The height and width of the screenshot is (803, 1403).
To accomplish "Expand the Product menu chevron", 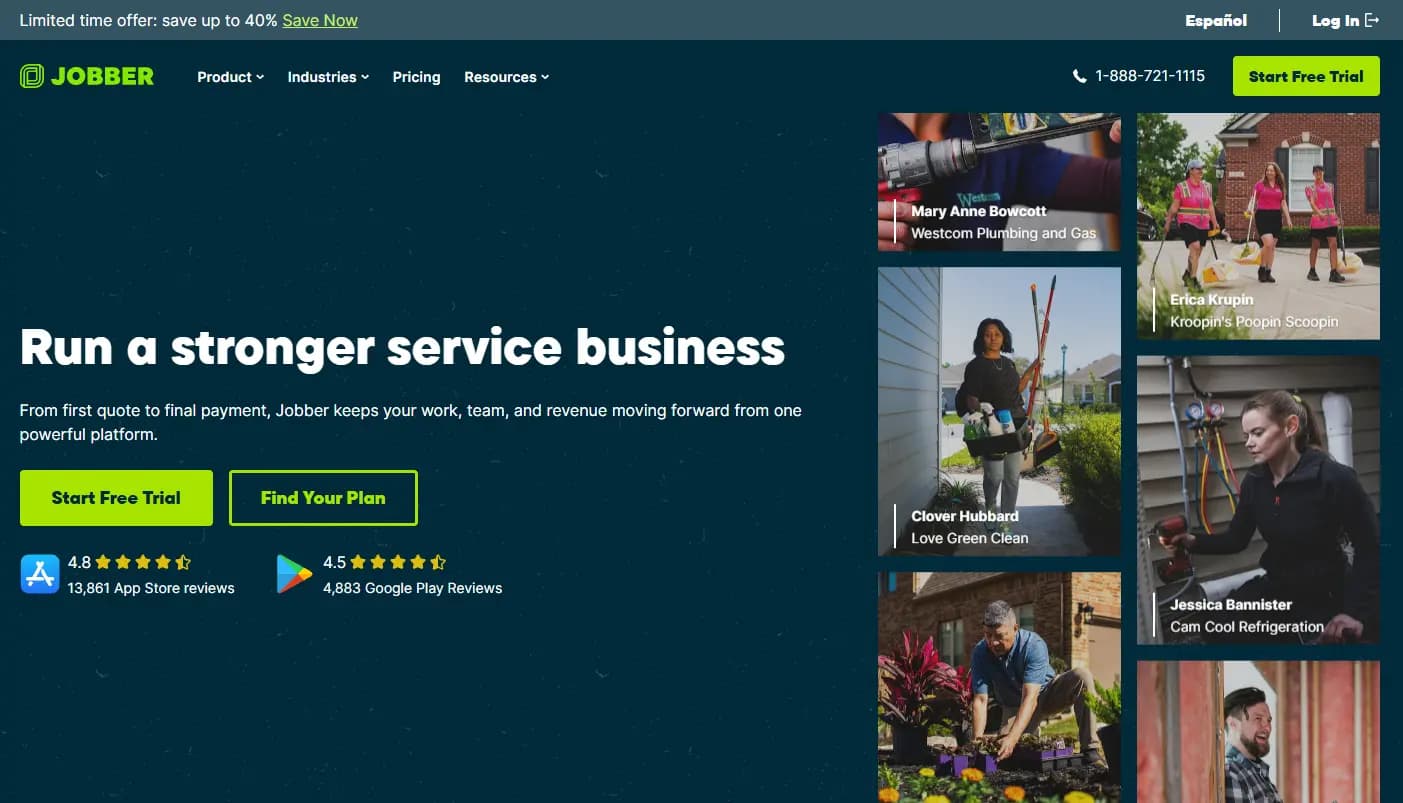I will point(260,77).
